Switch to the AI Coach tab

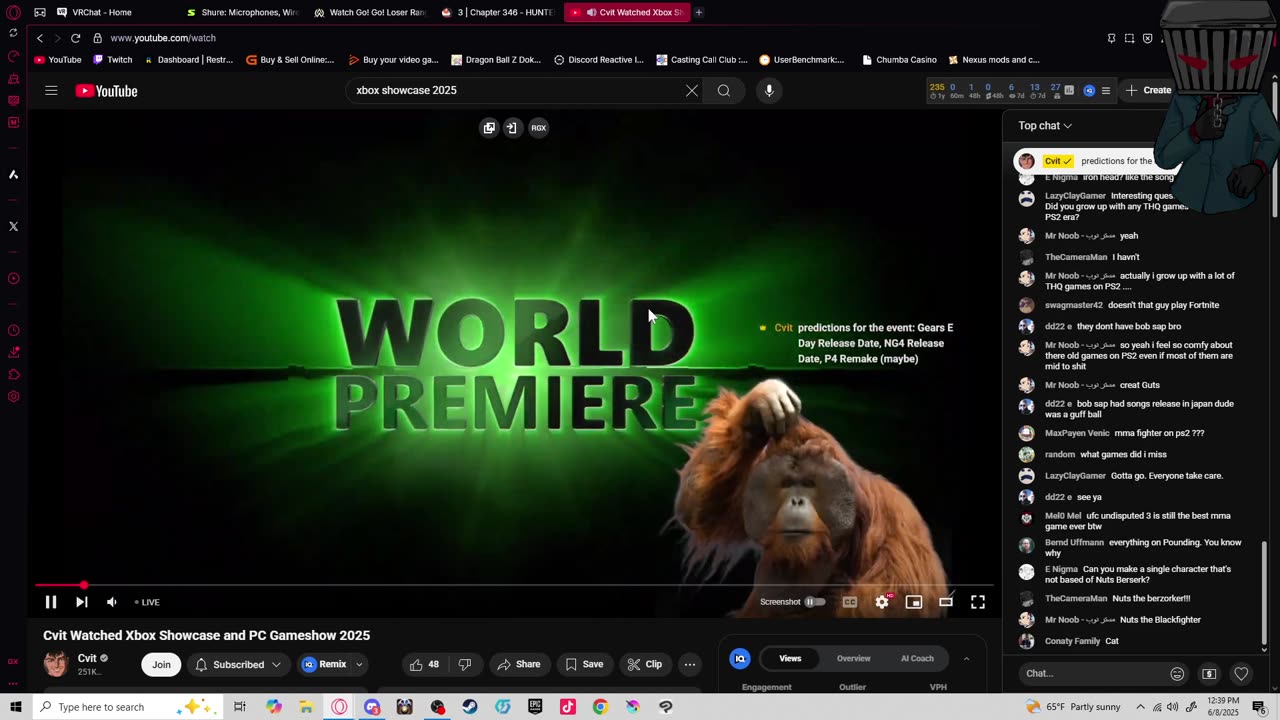(917, 659)
